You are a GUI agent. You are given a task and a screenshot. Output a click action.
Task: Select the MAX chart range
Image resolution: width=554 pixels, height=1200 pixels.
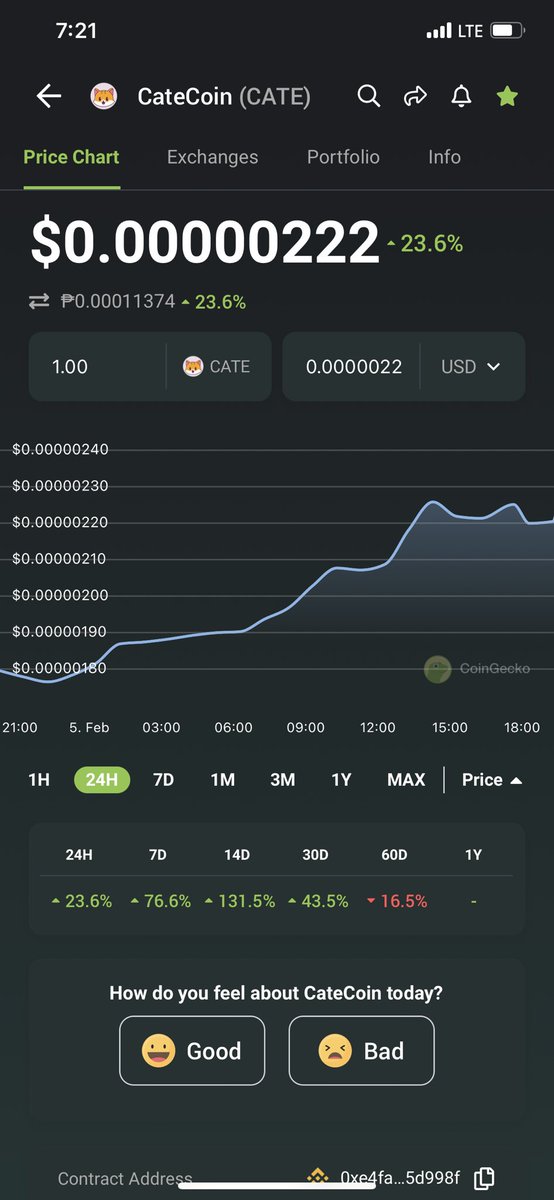point(406,780)
